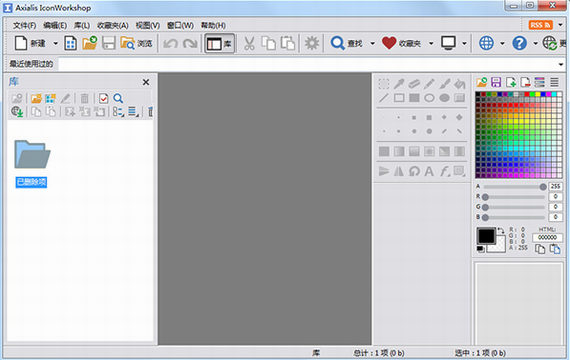The height and width of the screenshot is (360, 570).
Task: Close the 库 panel with X
Action: (x=146, y=82)
